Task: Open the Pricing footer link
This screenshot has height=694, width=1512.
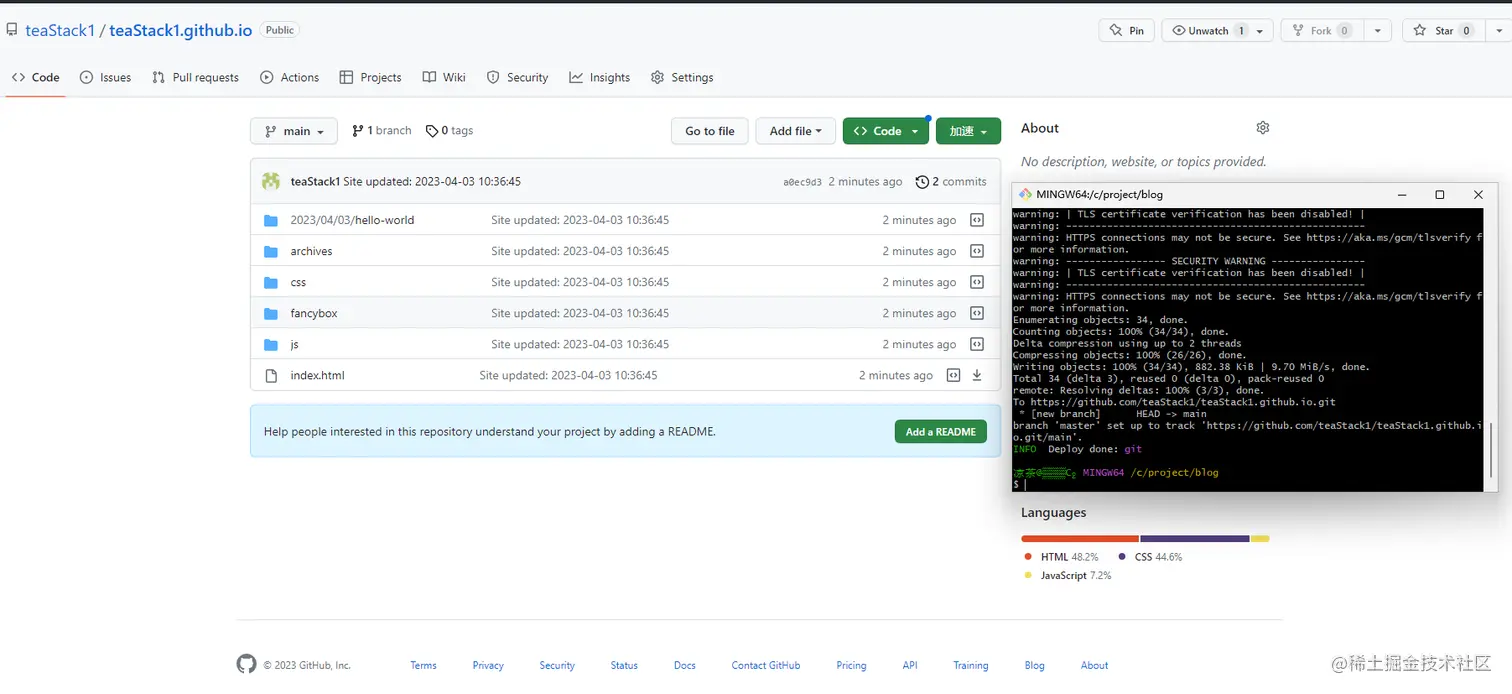Action: point(851,665)
